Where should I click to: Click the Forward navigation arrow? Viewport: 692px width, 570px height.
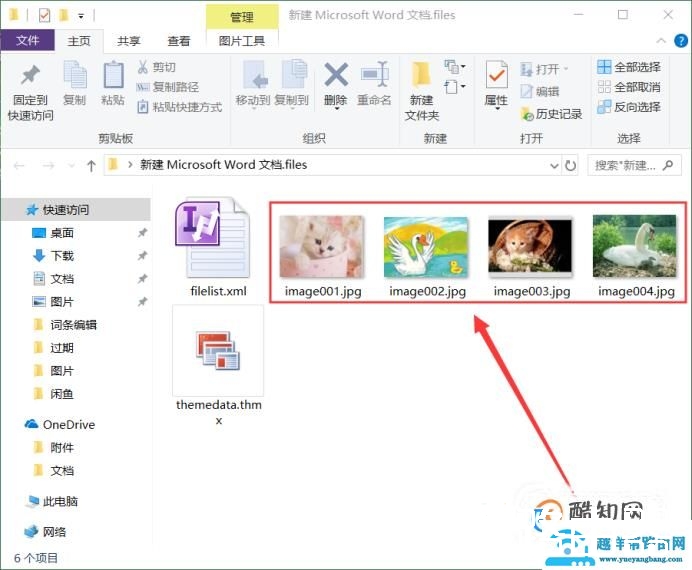coord(48,166)
